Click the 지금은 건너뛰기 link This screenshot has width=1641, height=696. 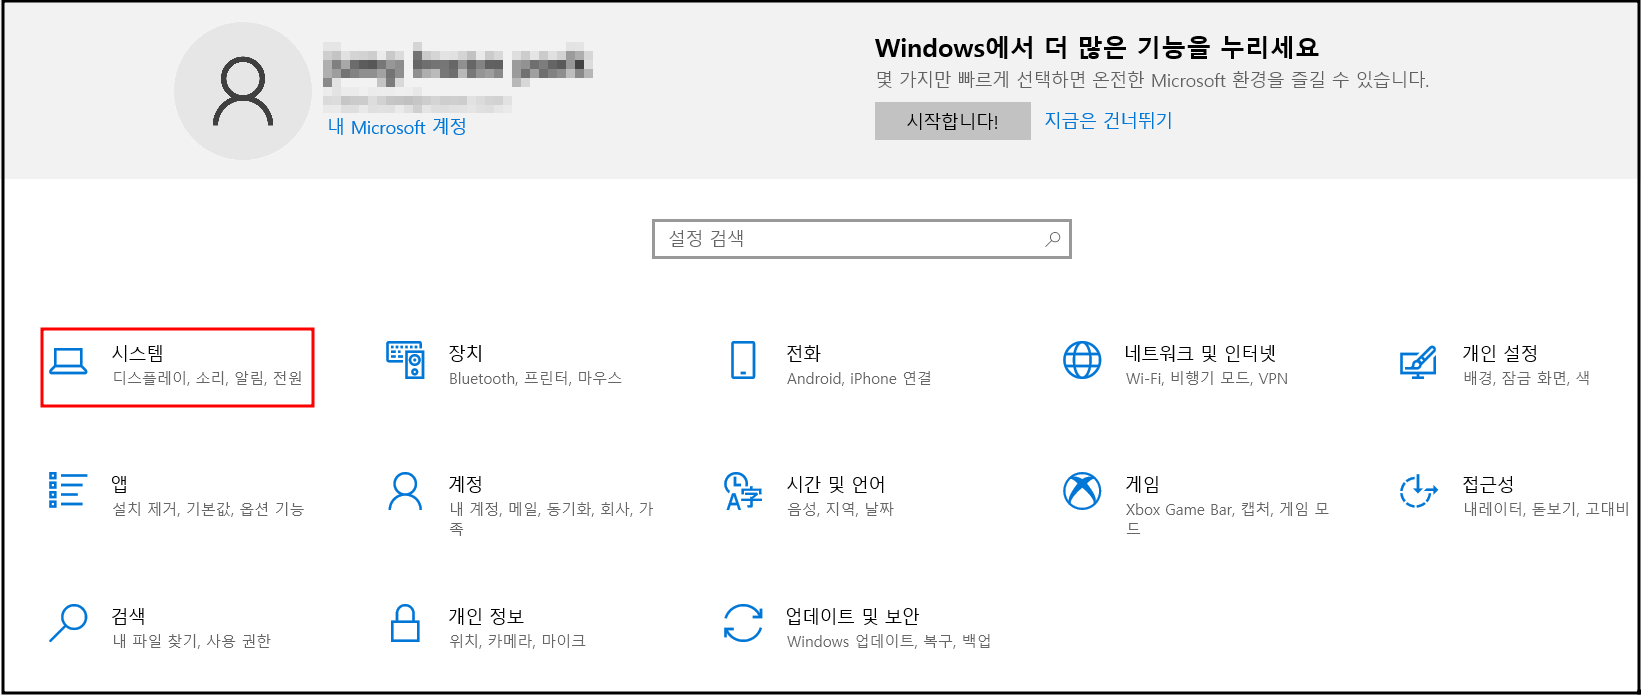1108,120
